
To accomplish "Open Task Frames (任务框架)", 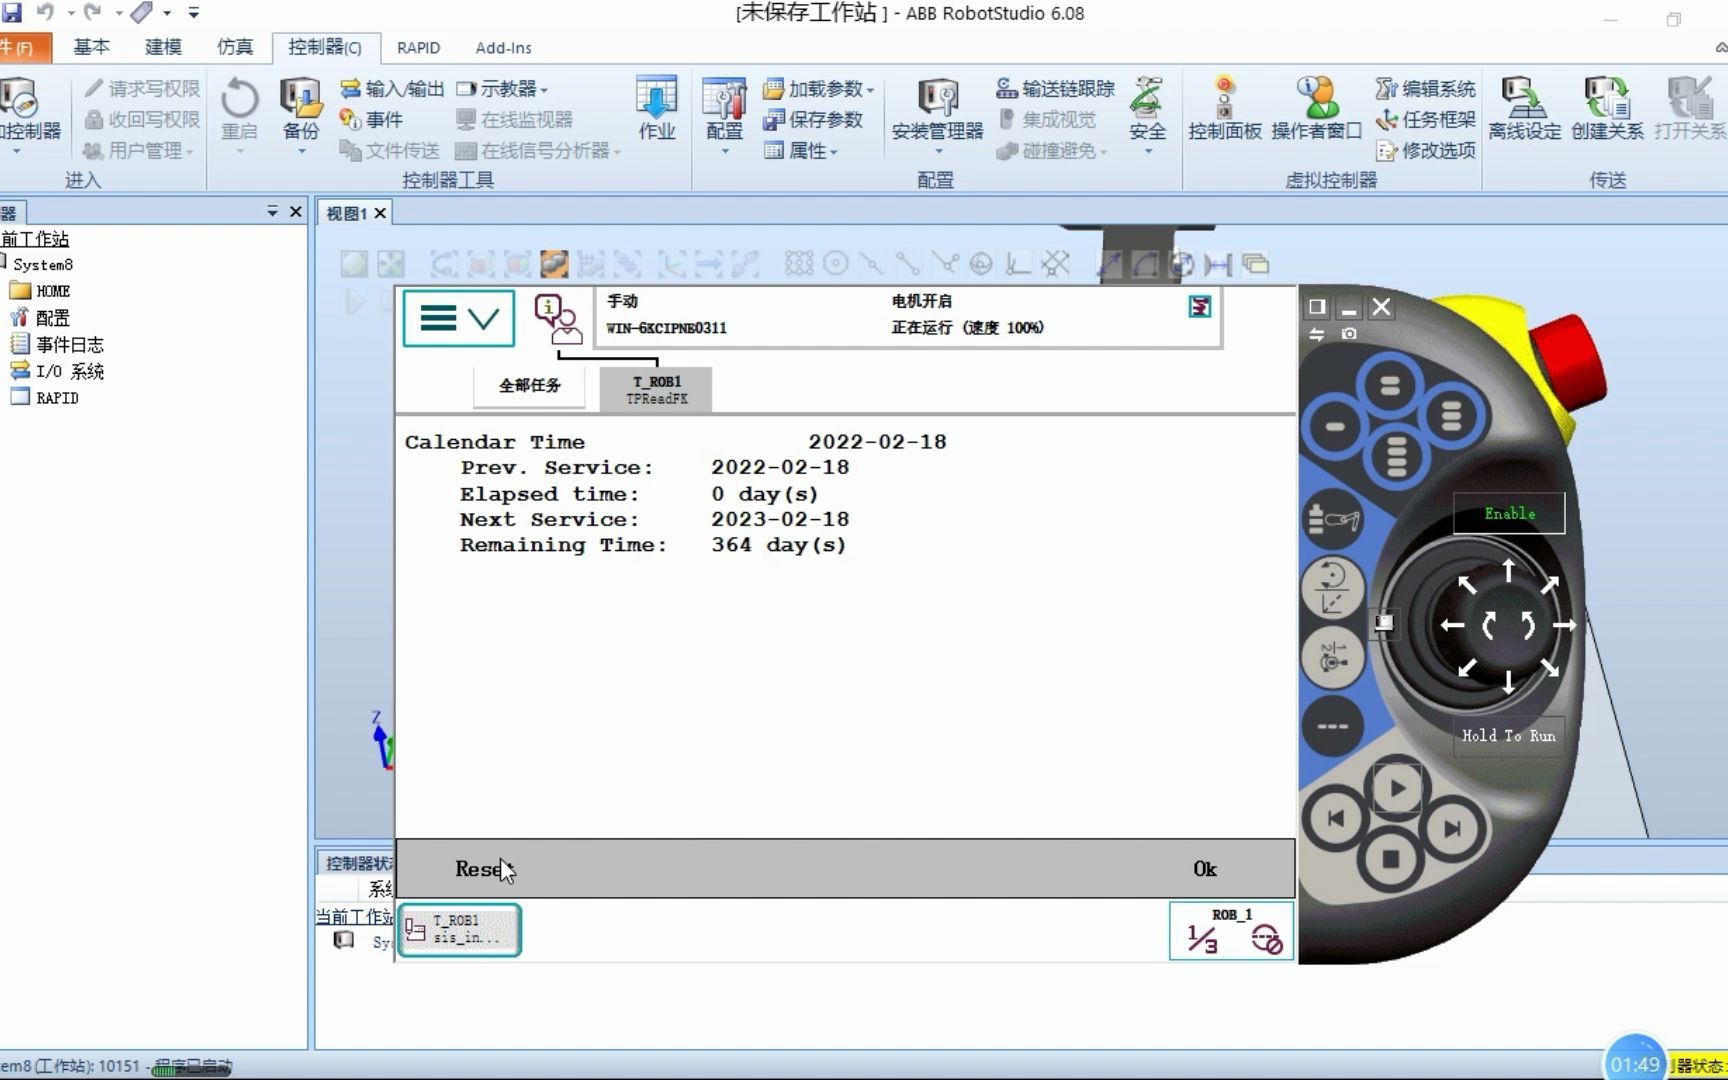I will point(1425,120).
